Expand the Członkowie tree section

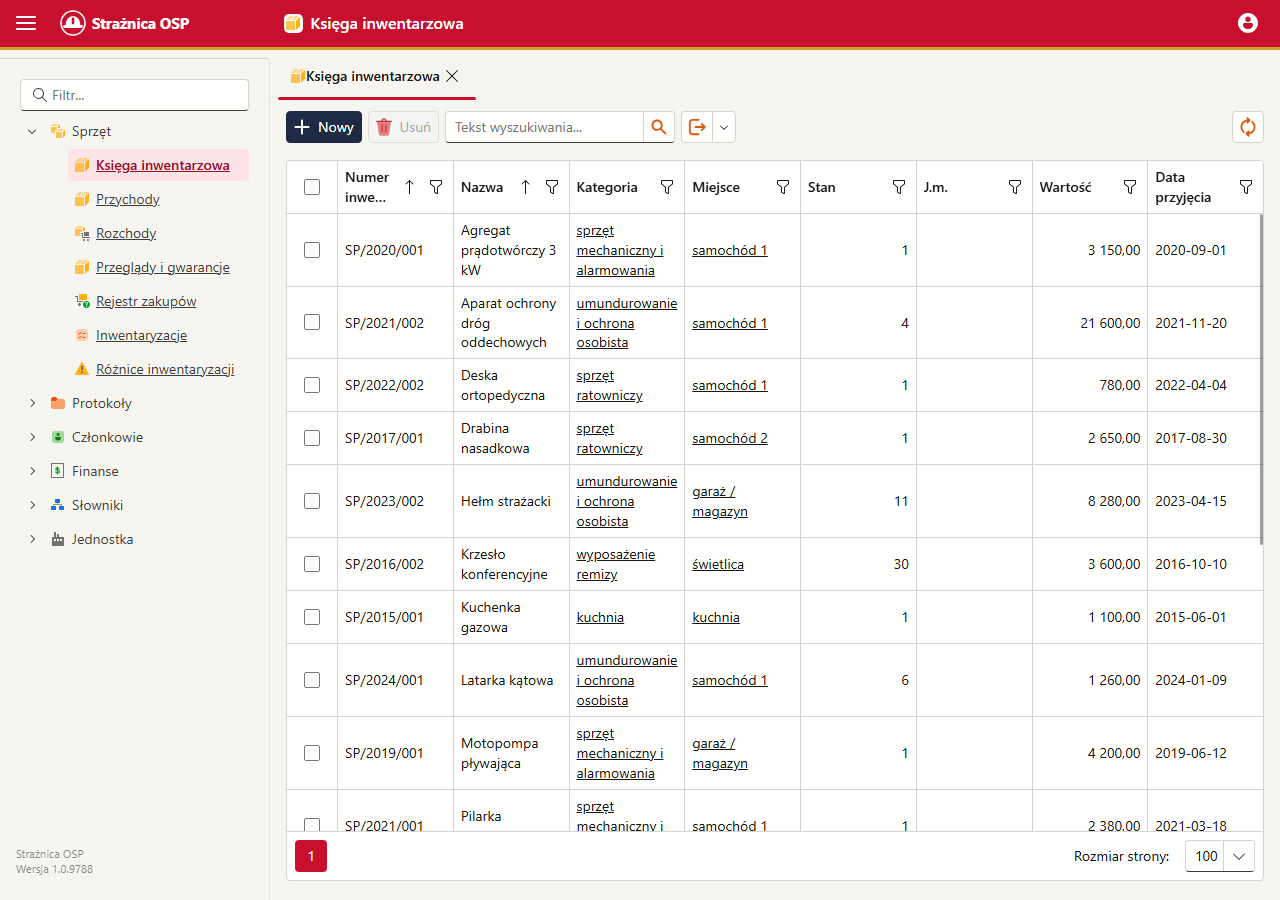coord(32,437)
